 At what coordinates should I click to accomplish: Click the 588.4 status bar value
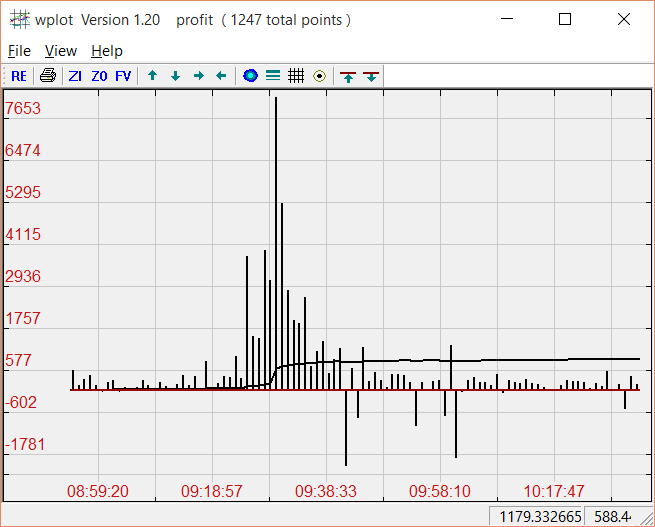pos(612,517)
